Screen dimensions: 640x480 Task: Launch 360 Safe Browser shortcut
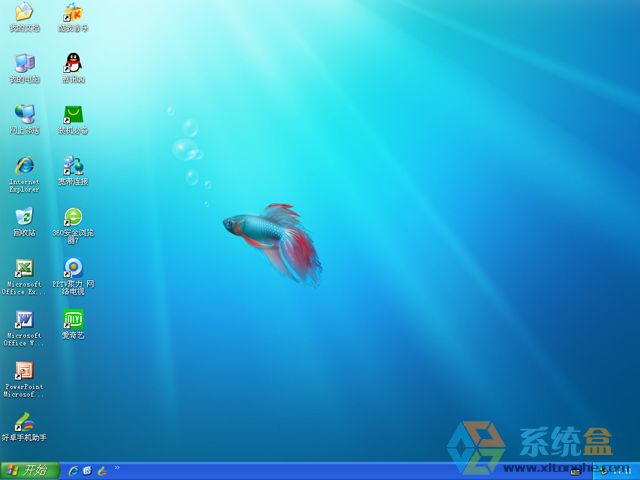click(73, 217)
